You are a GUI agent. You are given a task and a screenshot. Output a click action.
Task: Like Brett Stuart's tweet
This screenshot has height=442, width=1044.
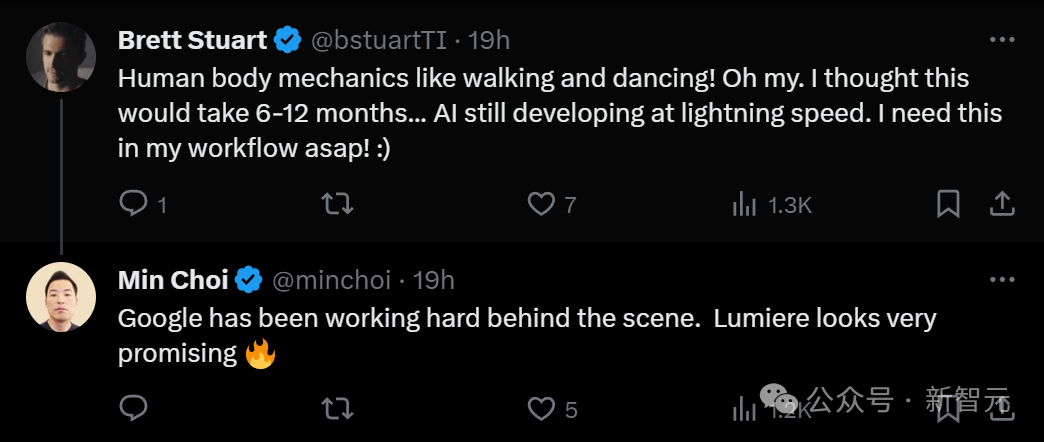pos(541,204)
